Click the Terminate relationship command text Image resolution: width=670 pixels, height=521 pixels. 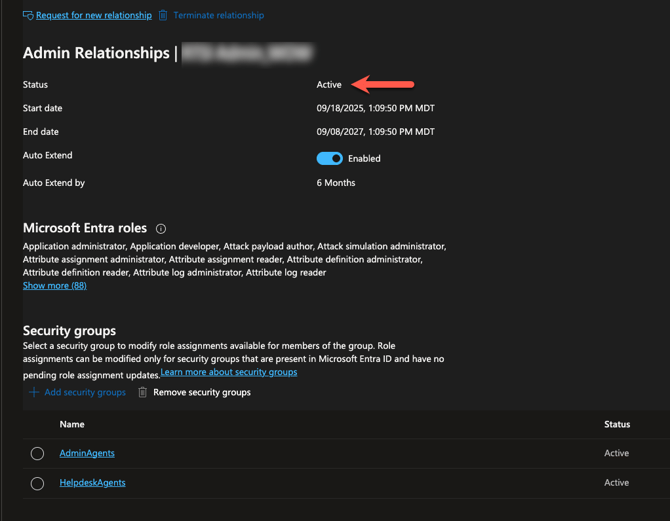point(218,16)
